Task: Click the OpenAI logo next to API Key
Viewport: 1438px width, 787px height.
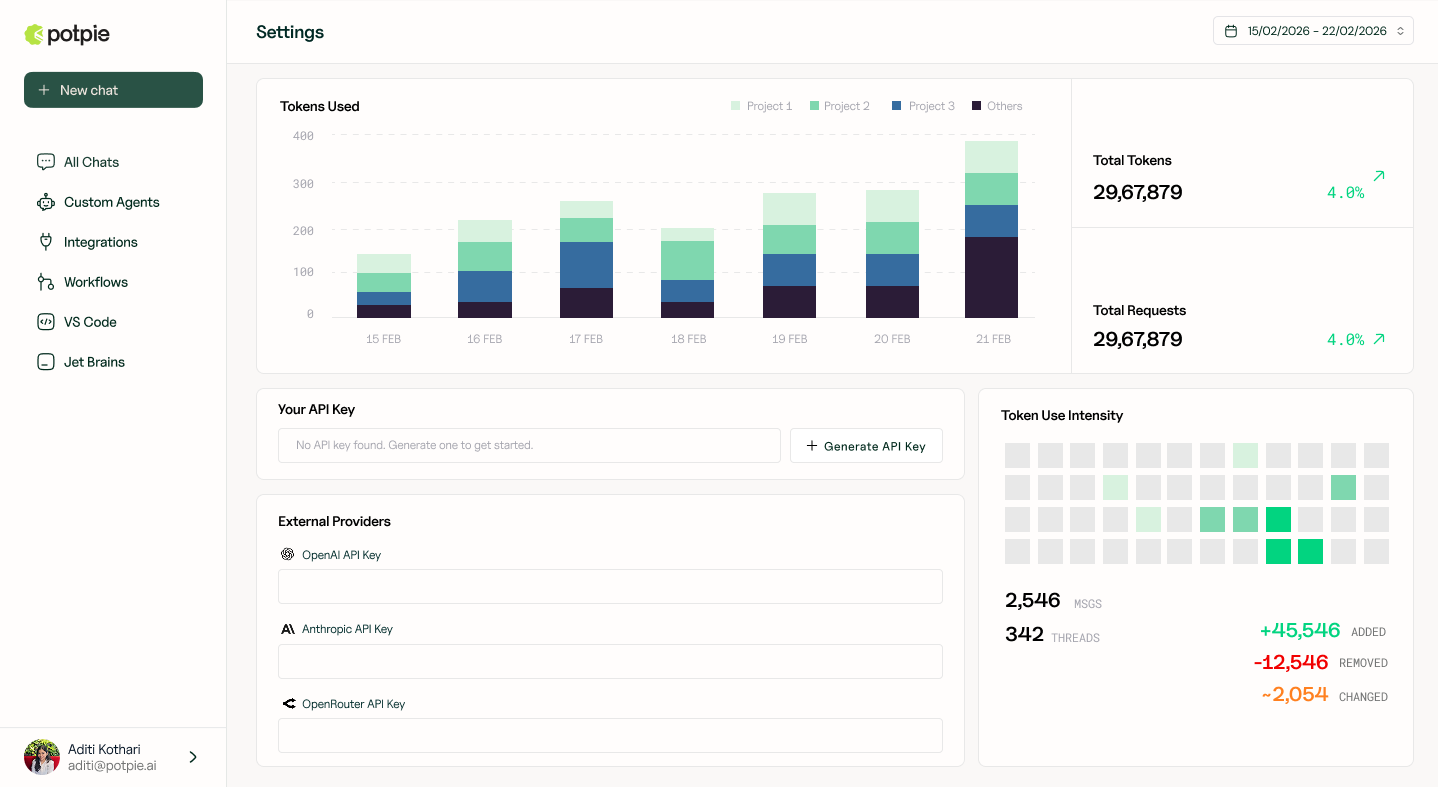Action: [x=287, y=554]
